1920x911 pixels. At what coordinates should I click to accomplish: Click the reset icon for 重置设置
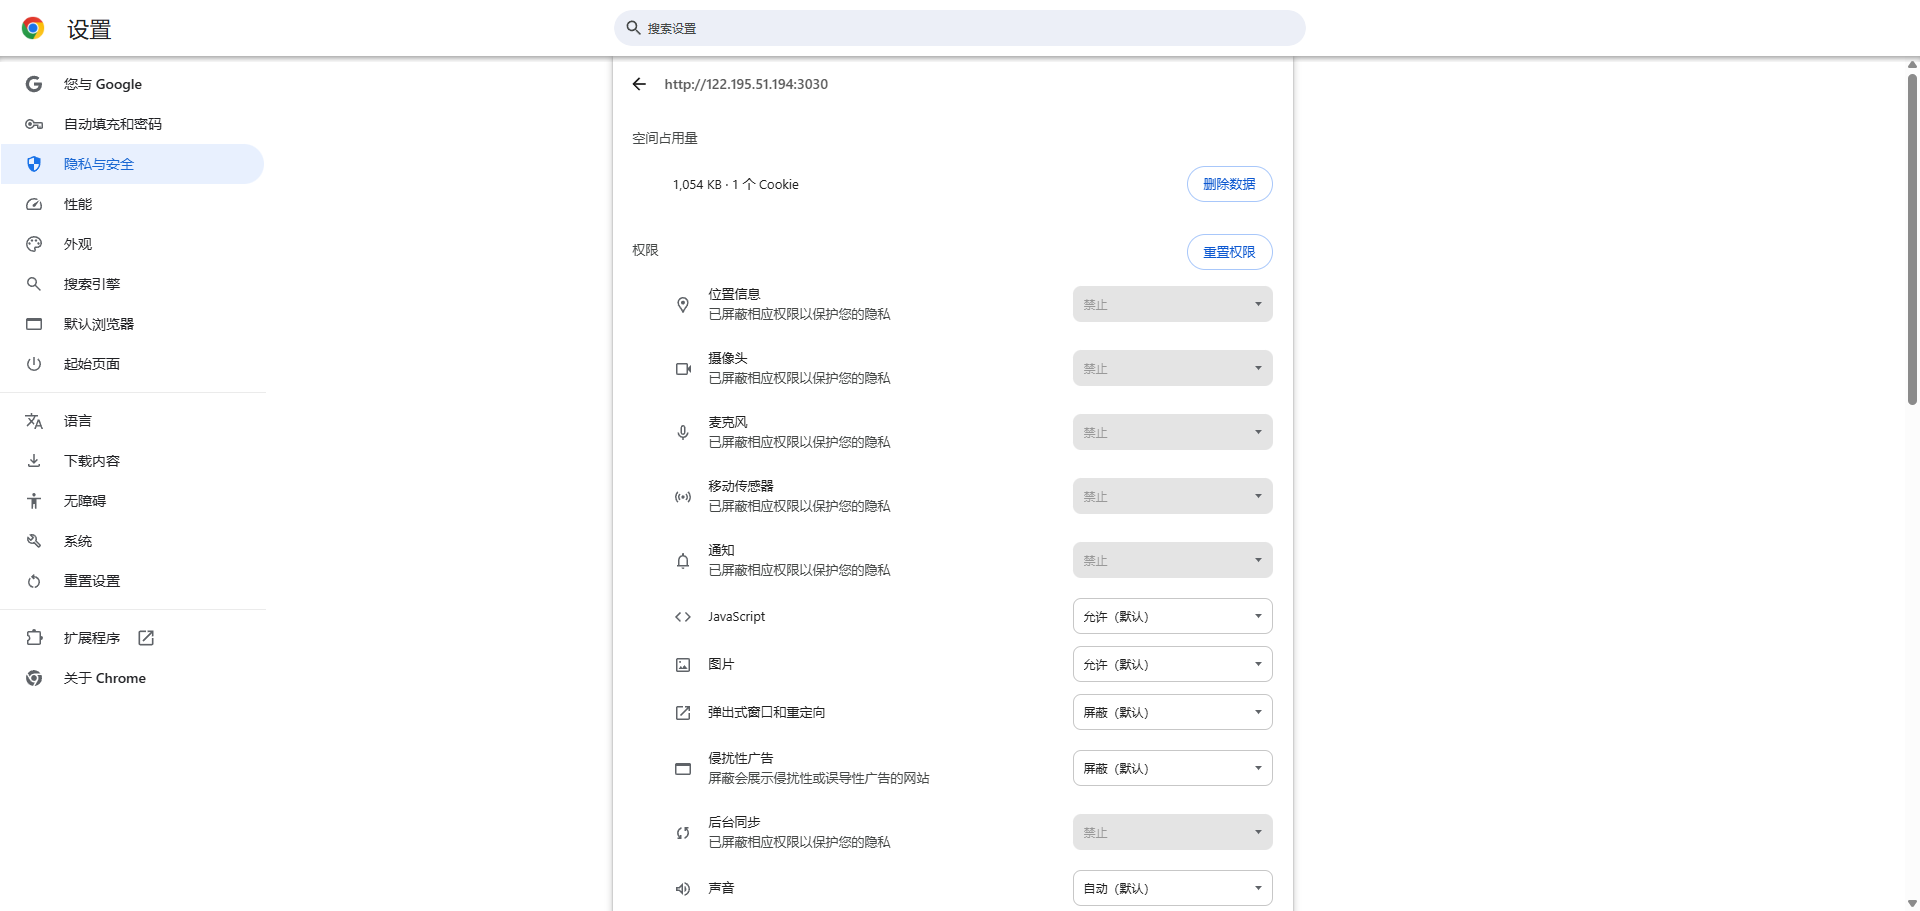pyautogui.click(x=34, y=581)
